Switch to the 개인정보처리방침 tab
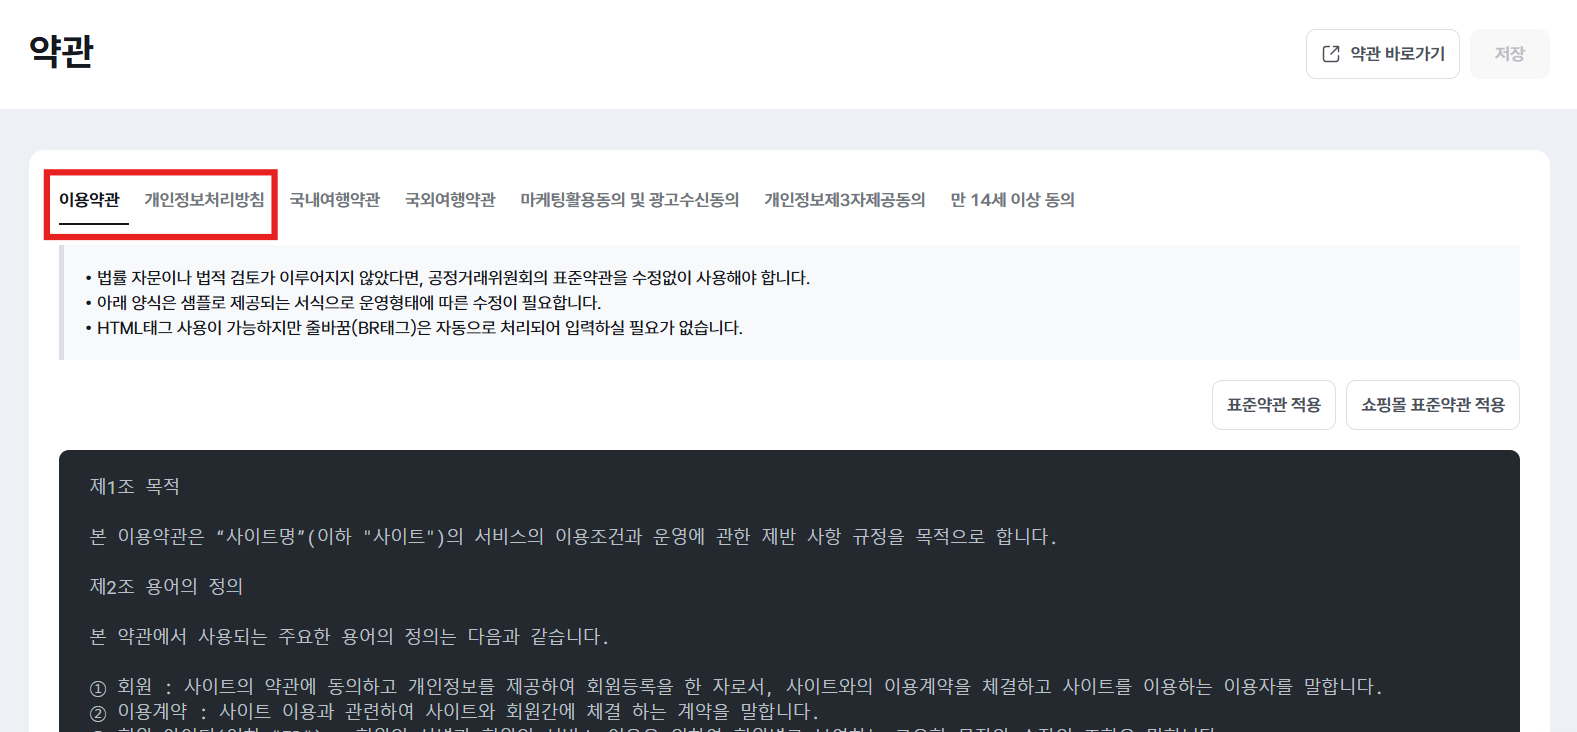 click(x=204, y=200)
